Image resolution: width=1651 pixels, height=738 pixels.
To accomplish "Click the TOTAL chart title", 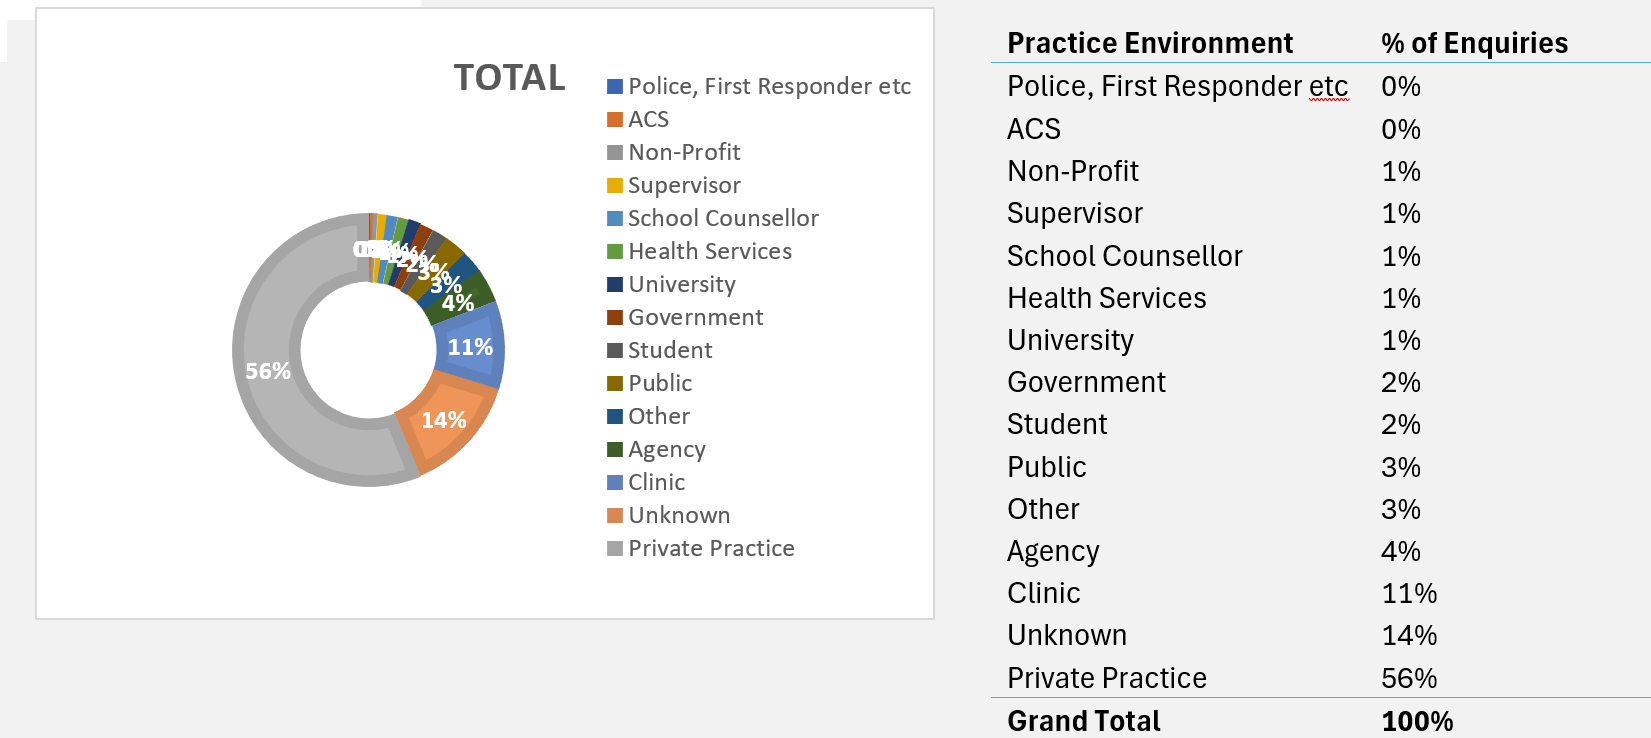I will (x=509, y=78).
